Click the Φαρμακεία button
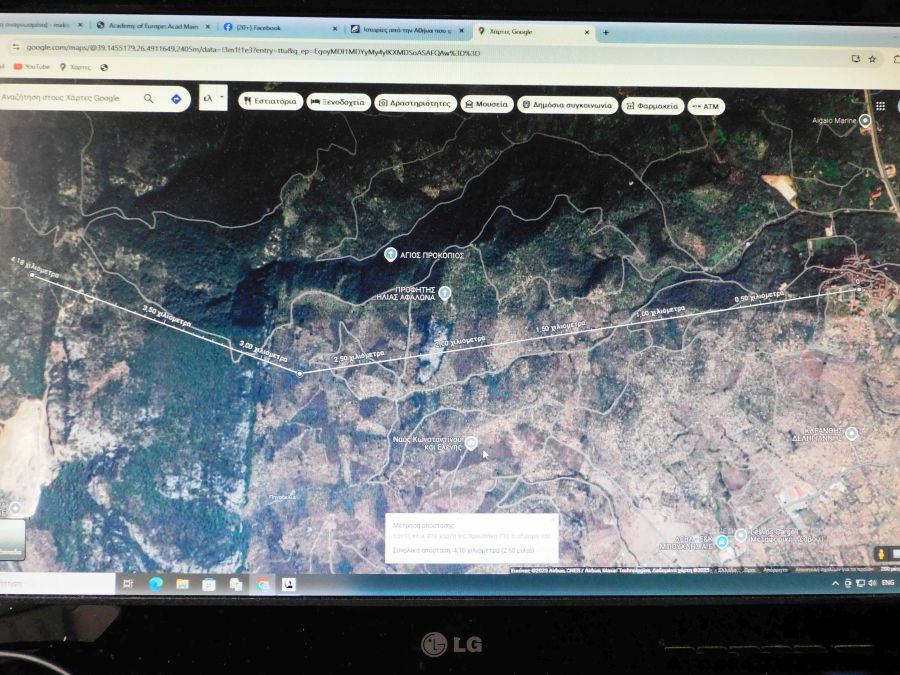 (652, 105)
